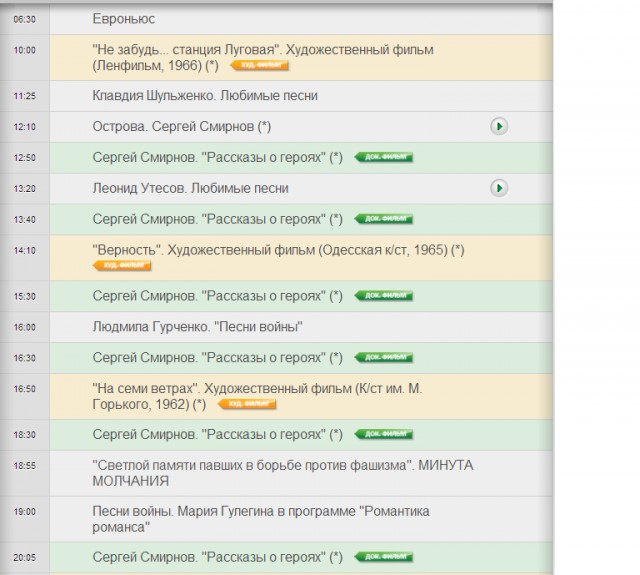Screen dimensions: 640x575
Task: Open Людмила Гурченко "Песни войны" entry
Action: coord(197,327)
